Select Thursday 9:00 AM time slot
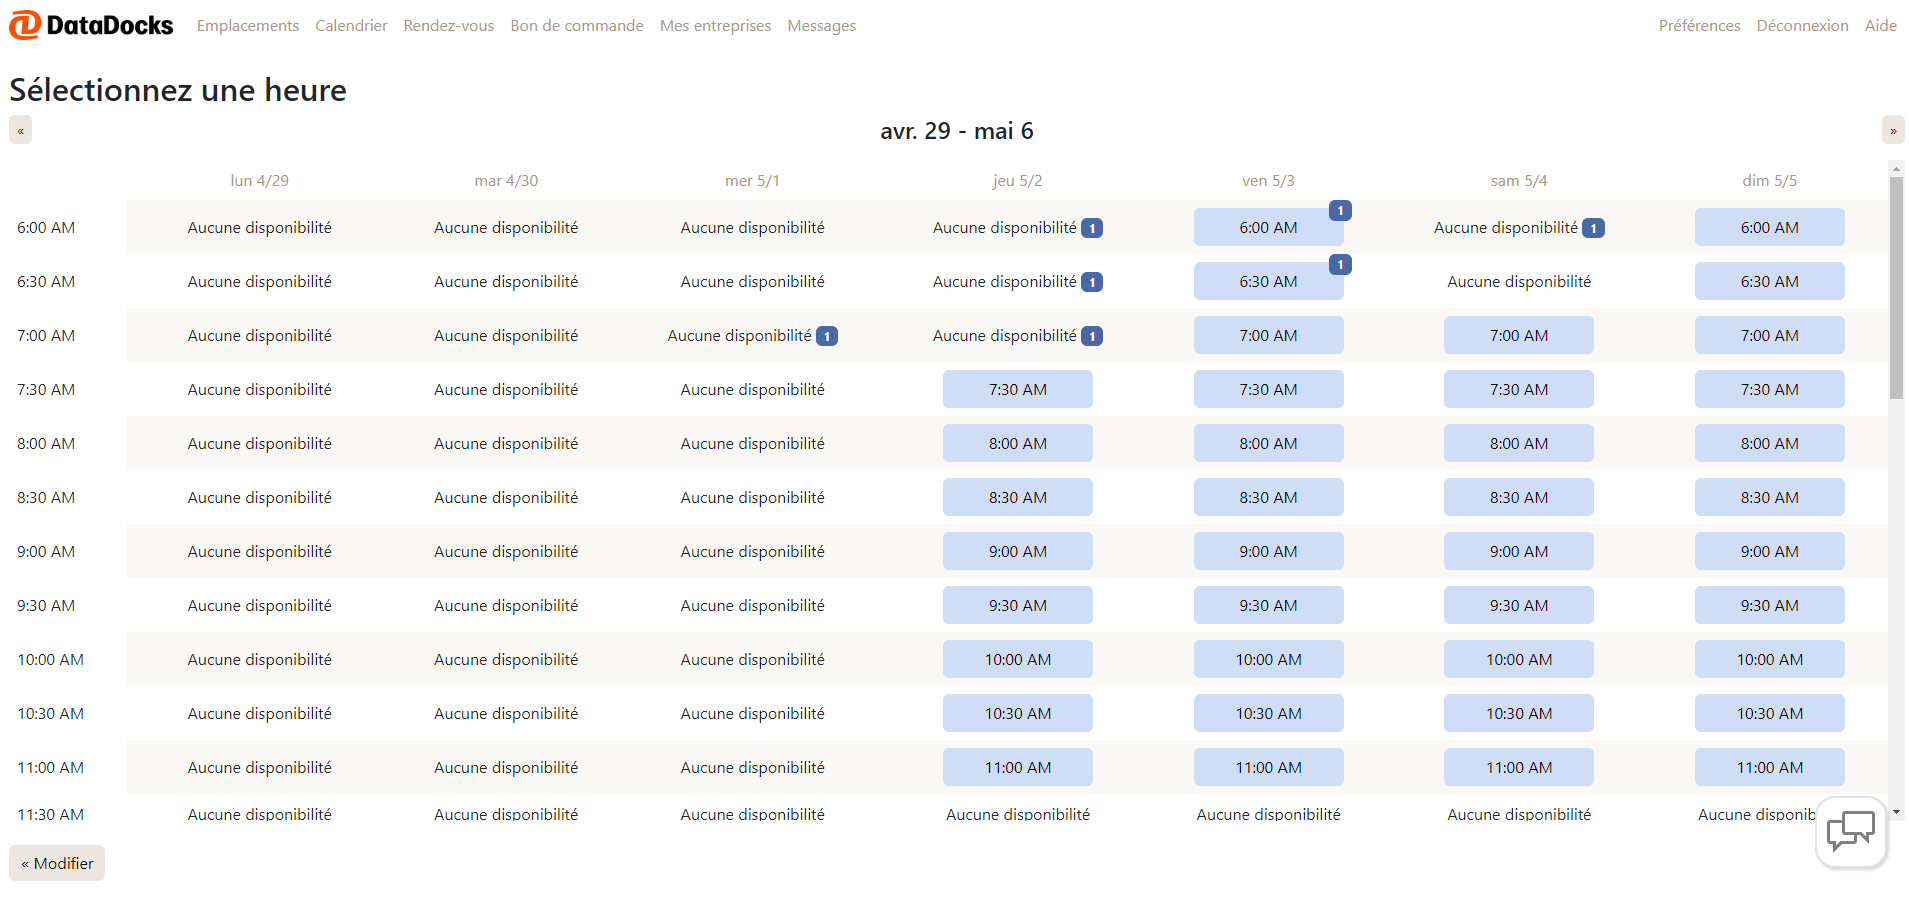The height and width of the screenshot is (900, 1909). 1017,551
